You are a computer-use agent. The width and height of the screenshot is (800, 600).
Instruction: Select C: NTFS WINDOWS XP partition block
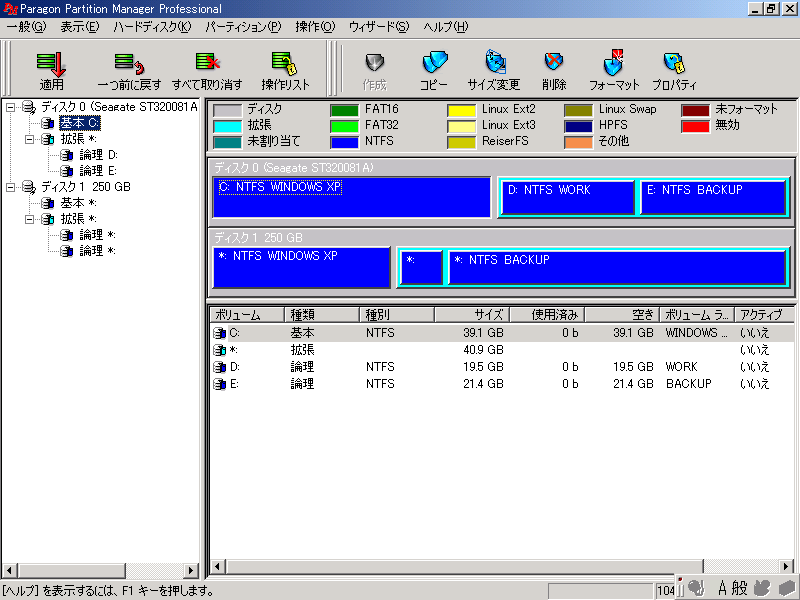[352, 197]
